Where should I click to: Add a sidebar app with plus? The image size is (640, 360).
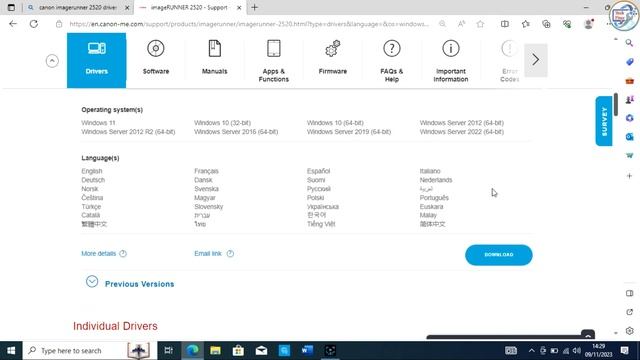click(x=629, y=176)
